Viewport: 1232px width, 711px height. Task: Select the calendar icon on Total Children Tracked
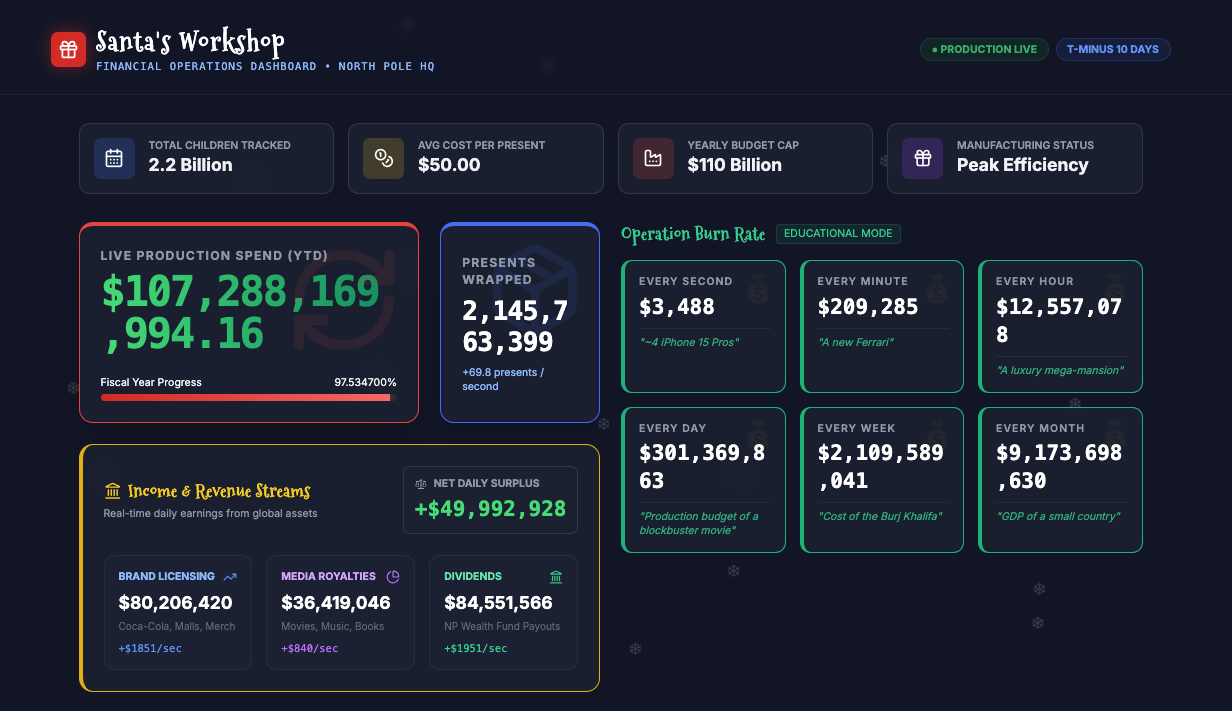coord(114,158)
